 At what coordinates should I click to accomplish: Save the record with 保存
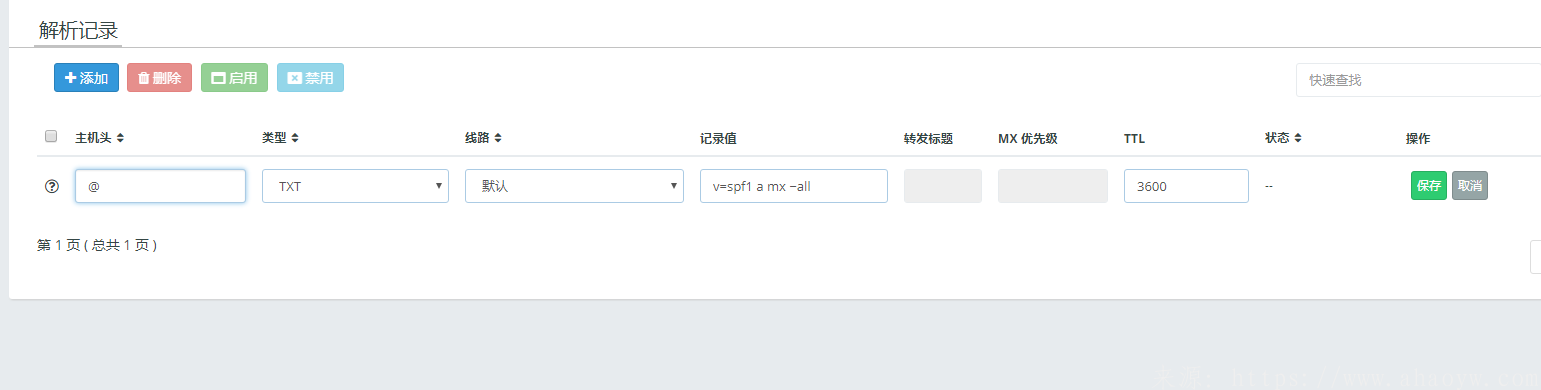pos(1429,186)
